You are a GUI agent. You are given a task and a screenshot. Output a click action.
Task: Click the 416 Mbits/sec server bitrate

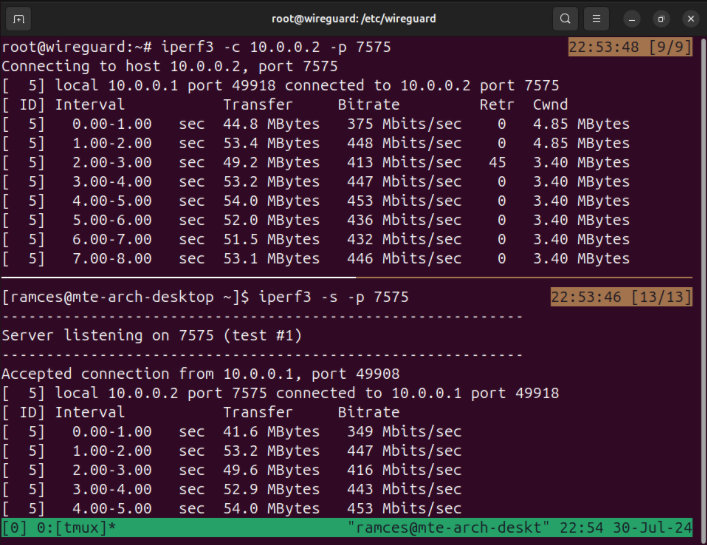point(404,470)
